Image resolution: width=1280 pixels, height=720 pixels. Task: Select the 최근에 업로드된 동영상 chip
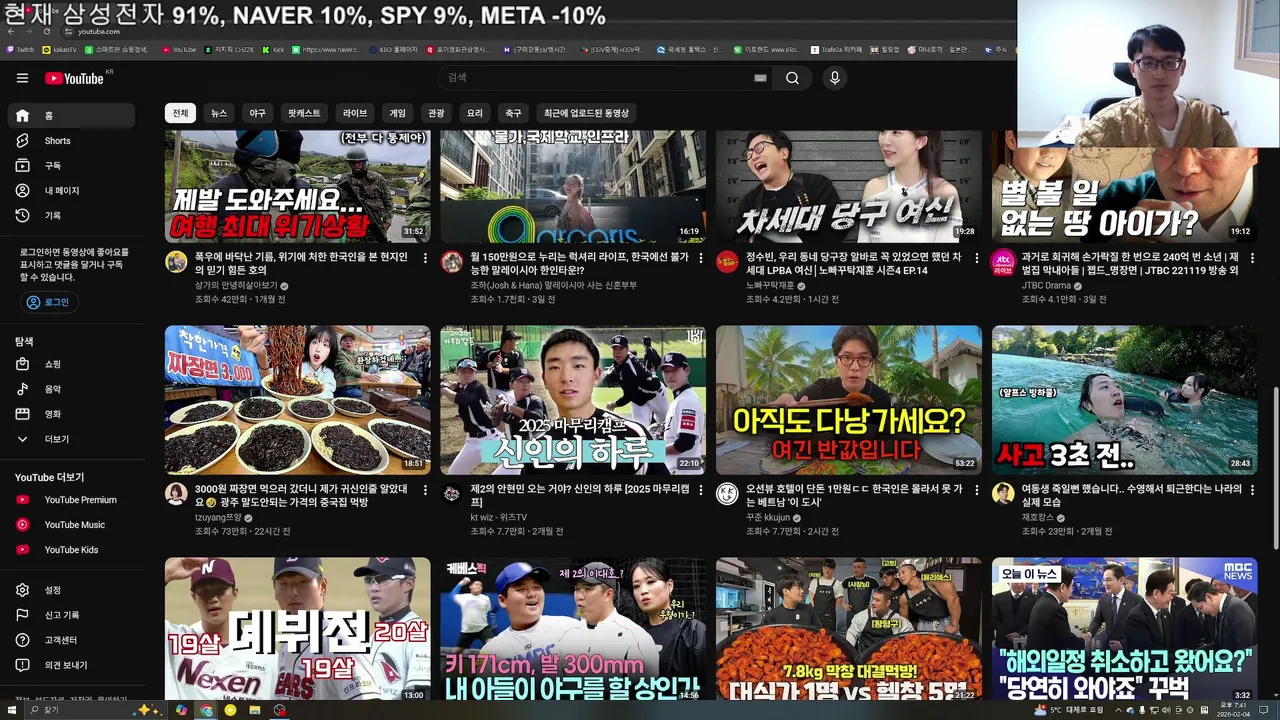tap(586, 113)
